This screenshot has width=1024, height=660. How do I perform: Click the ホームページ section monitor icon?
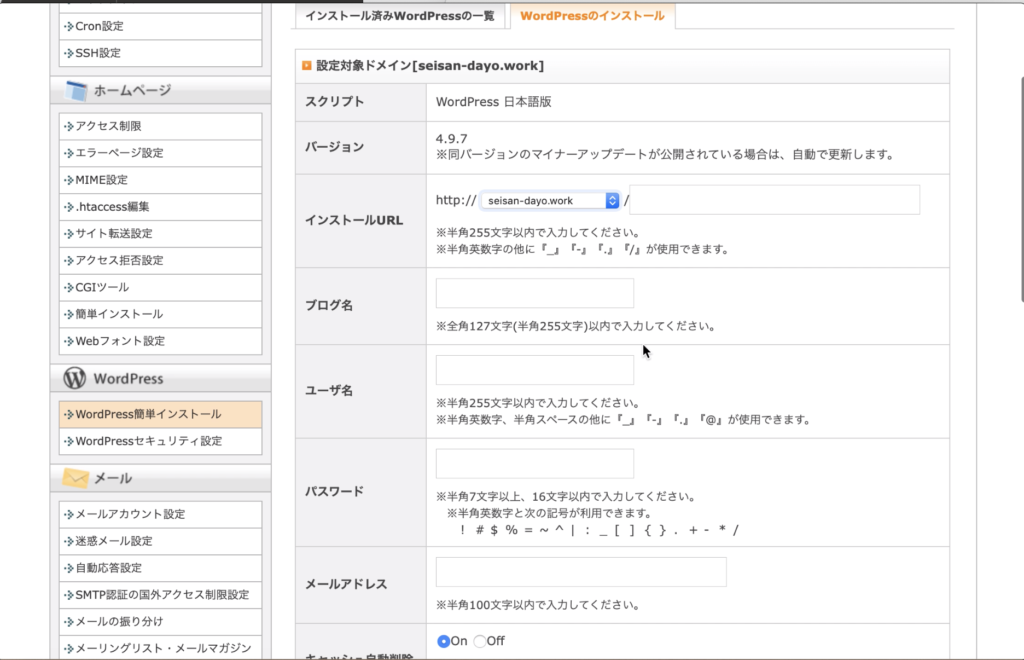(77, 91)
